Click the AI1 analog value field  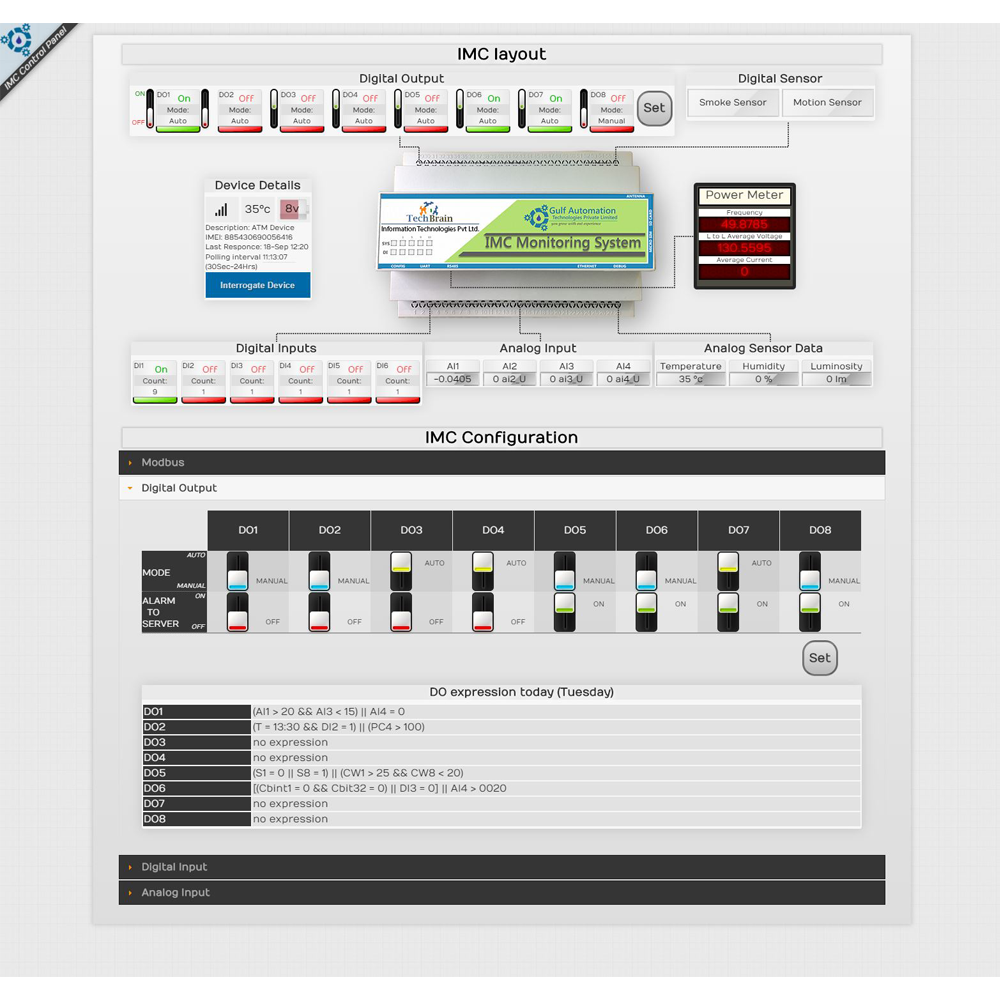[453, 380]
